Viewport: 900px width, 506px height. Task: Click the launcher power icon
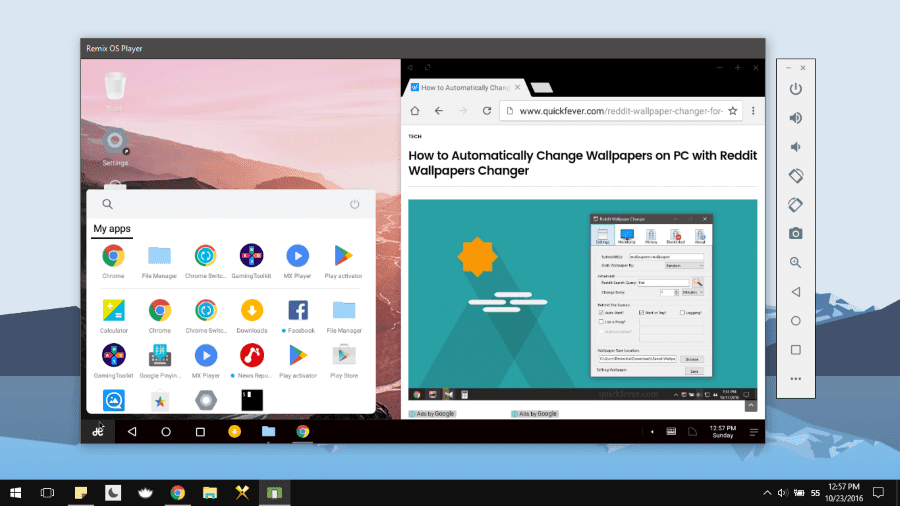(355, 204)
